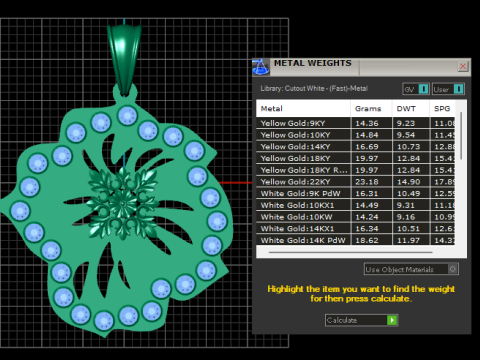The image size is (480, 360).
Task: Sort by the Metal column header
Action: pos(303,109)
